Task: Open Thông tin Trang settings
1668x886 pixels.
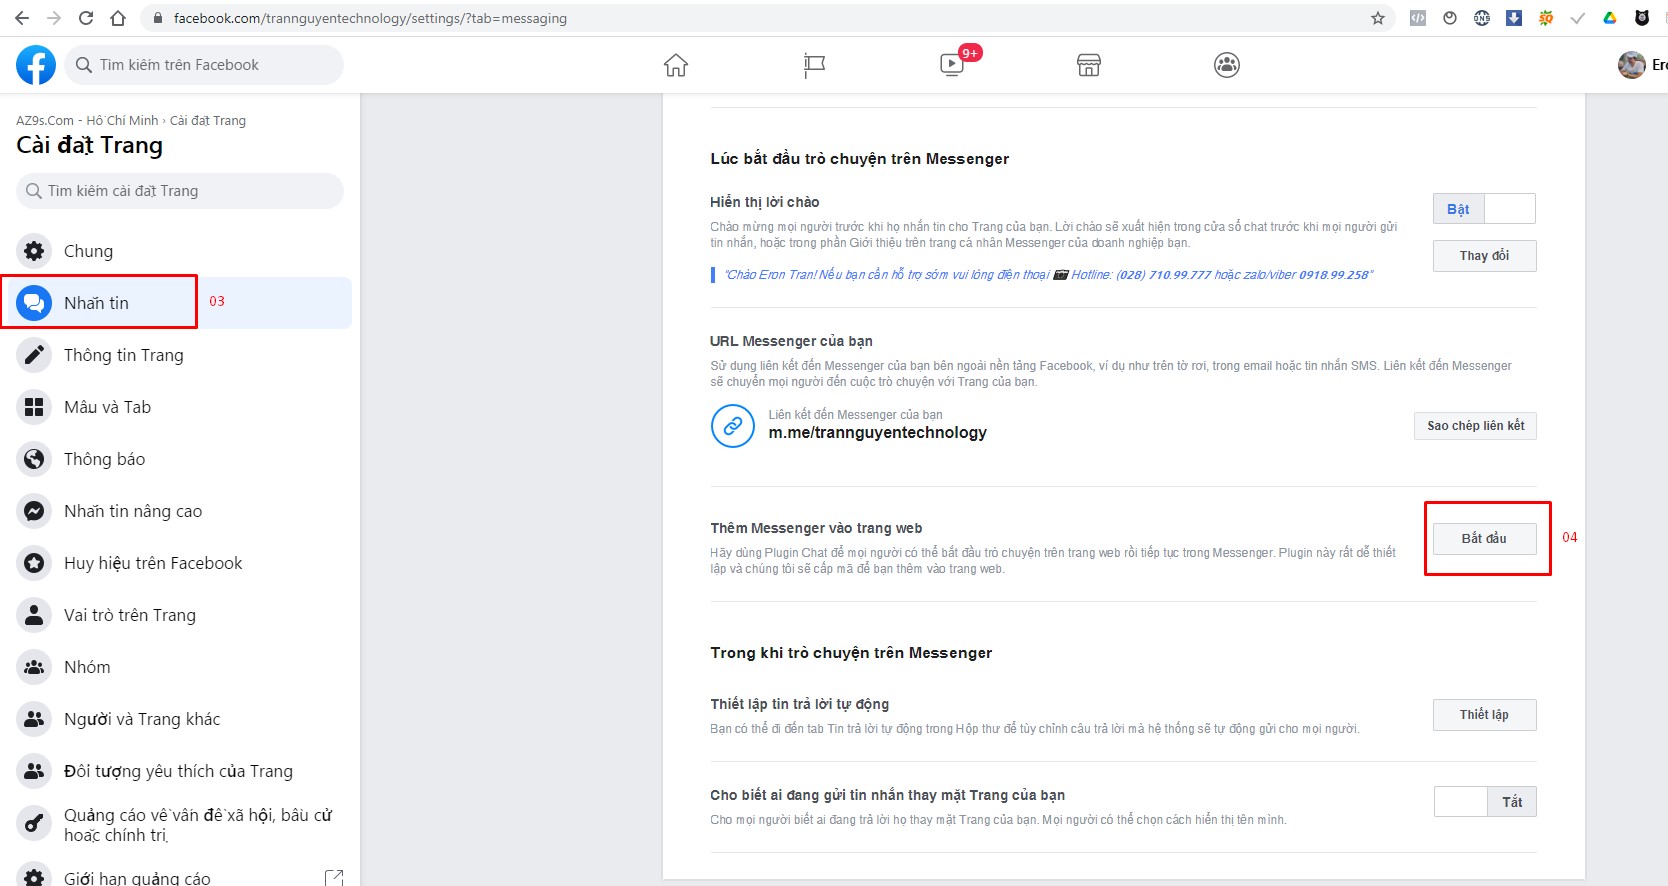Action: click(x=123, y=355)
